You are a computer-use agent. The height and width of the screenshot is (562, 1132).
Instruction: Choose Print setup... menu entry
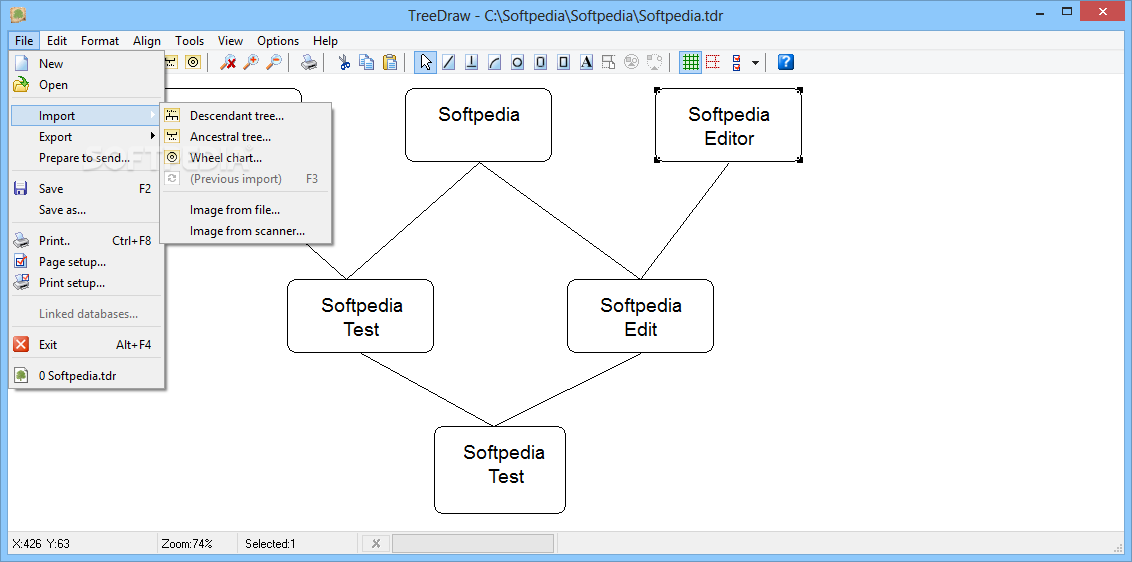87,282
